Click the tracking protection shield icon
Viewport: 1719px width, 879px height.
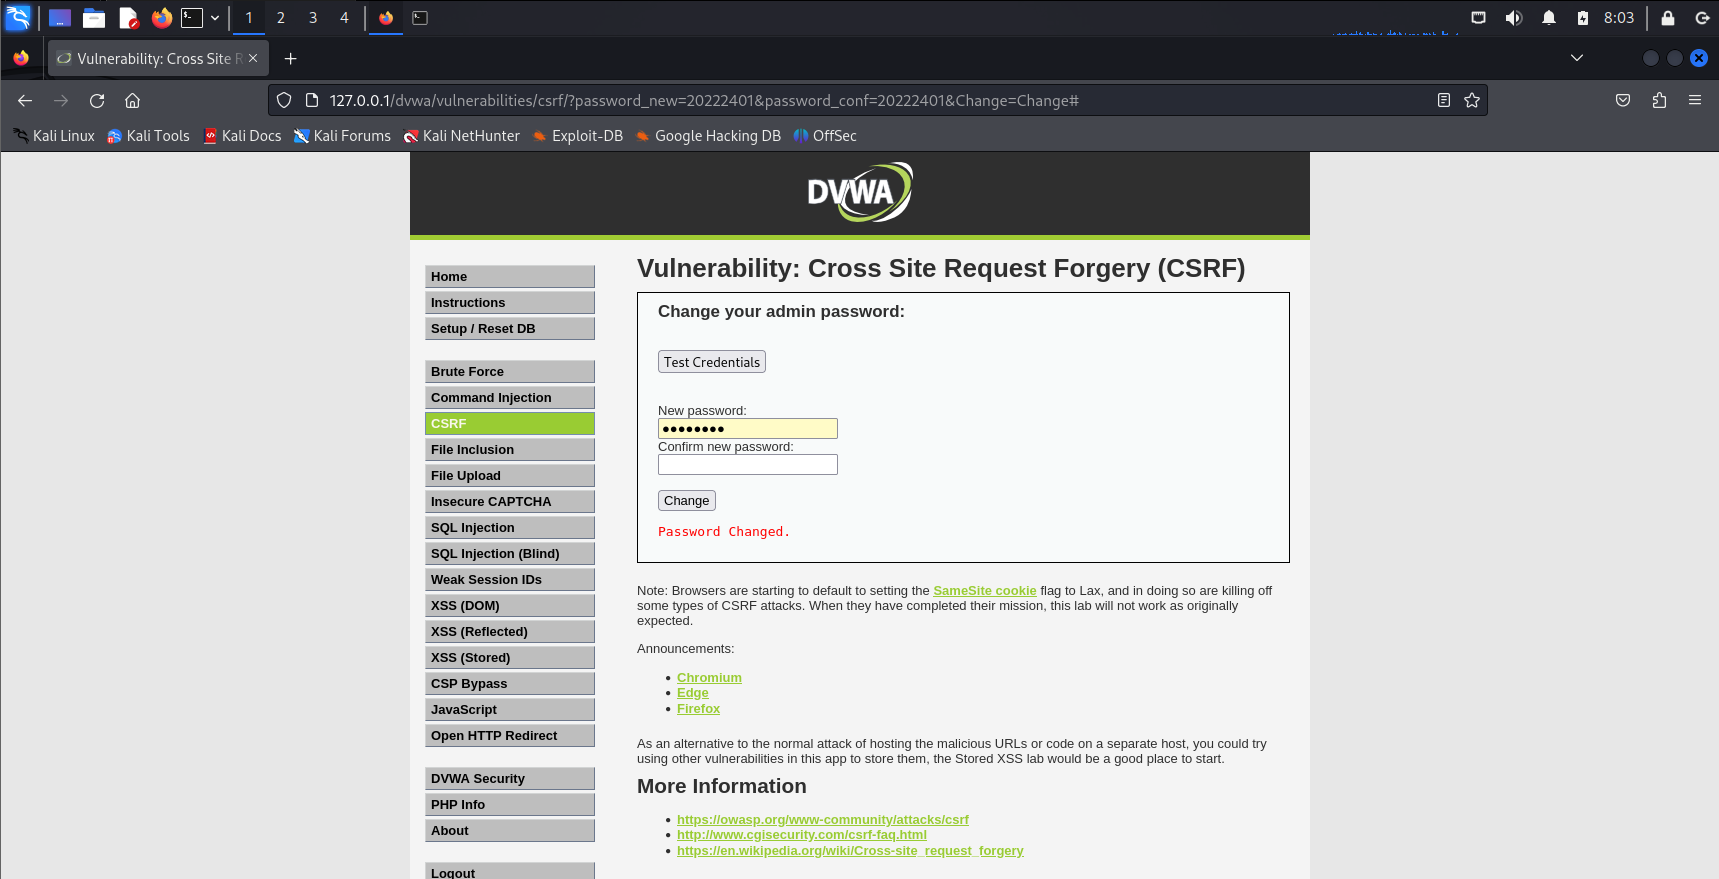[284, 100]
